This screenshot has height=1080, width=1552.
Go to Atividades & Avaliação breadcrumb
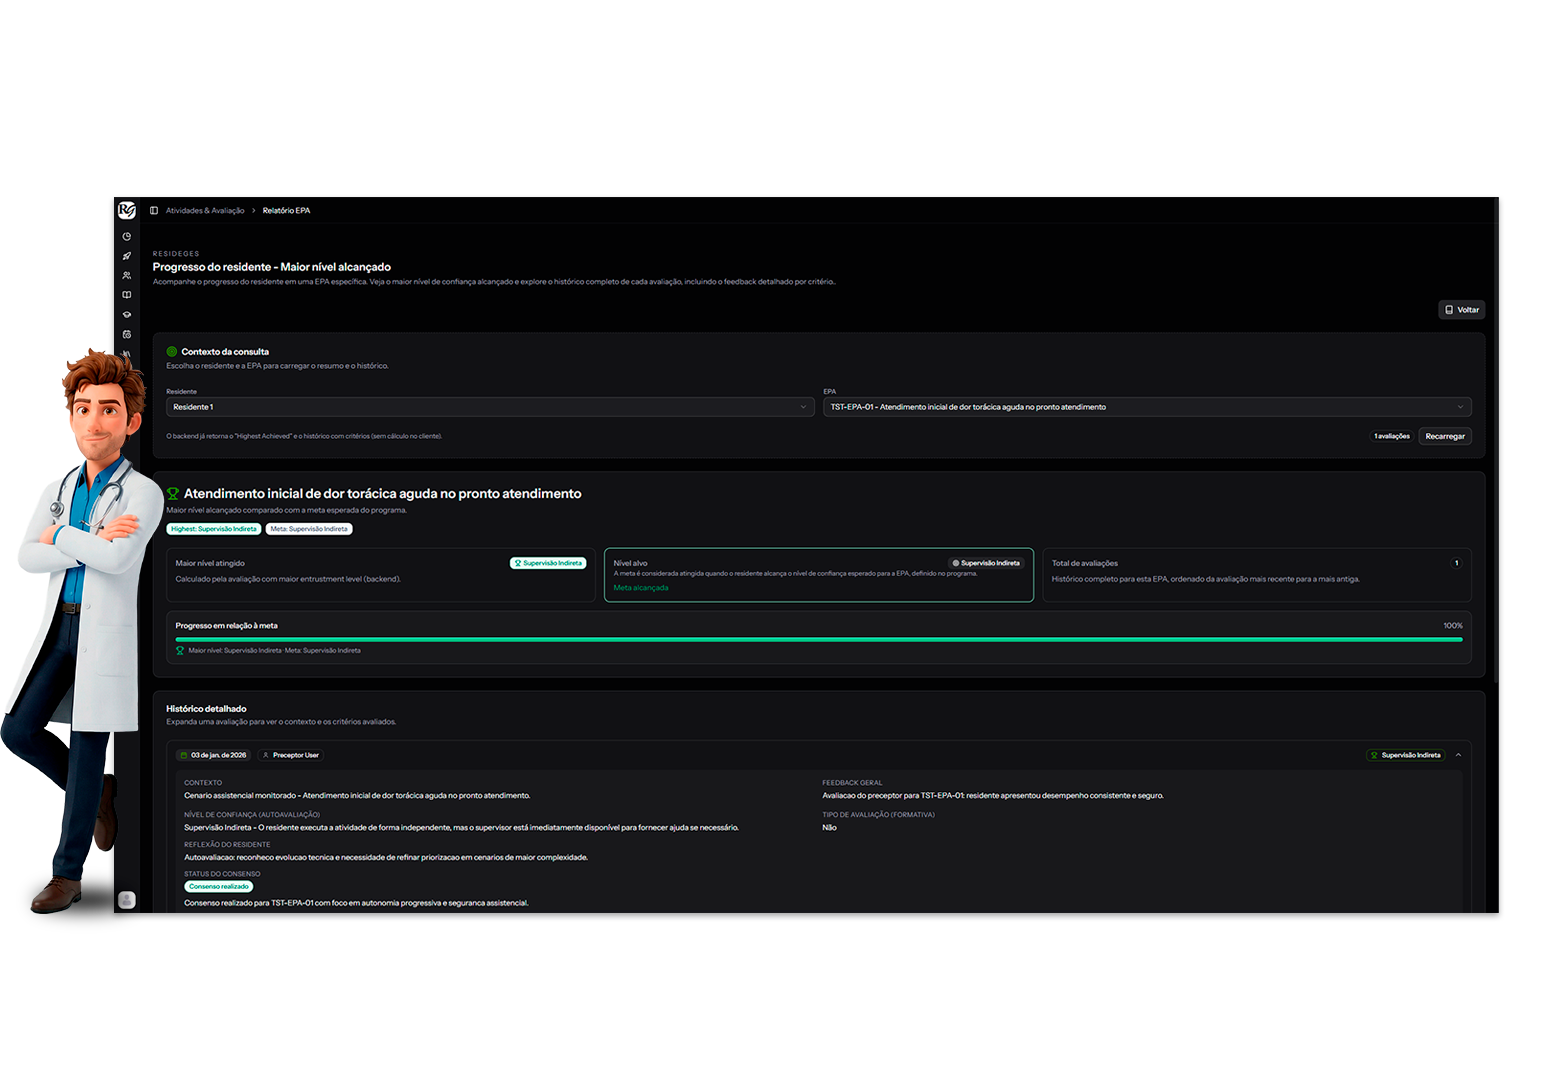click(x=205, y=211)
